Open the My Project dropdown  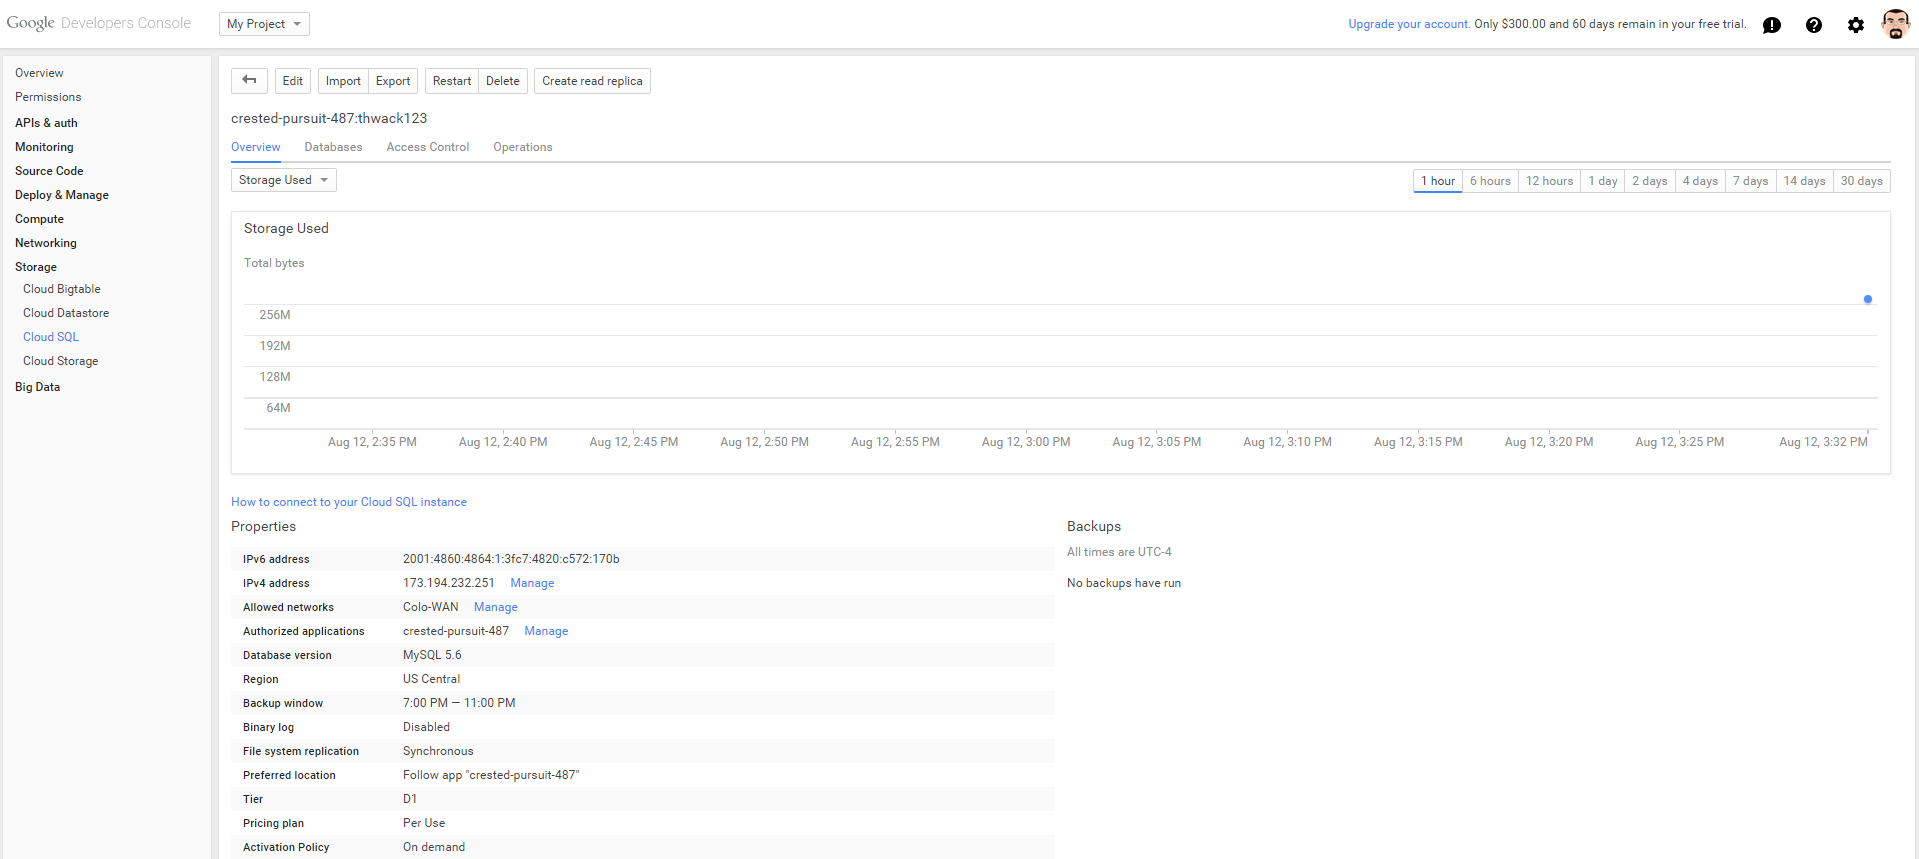(264, 24)
